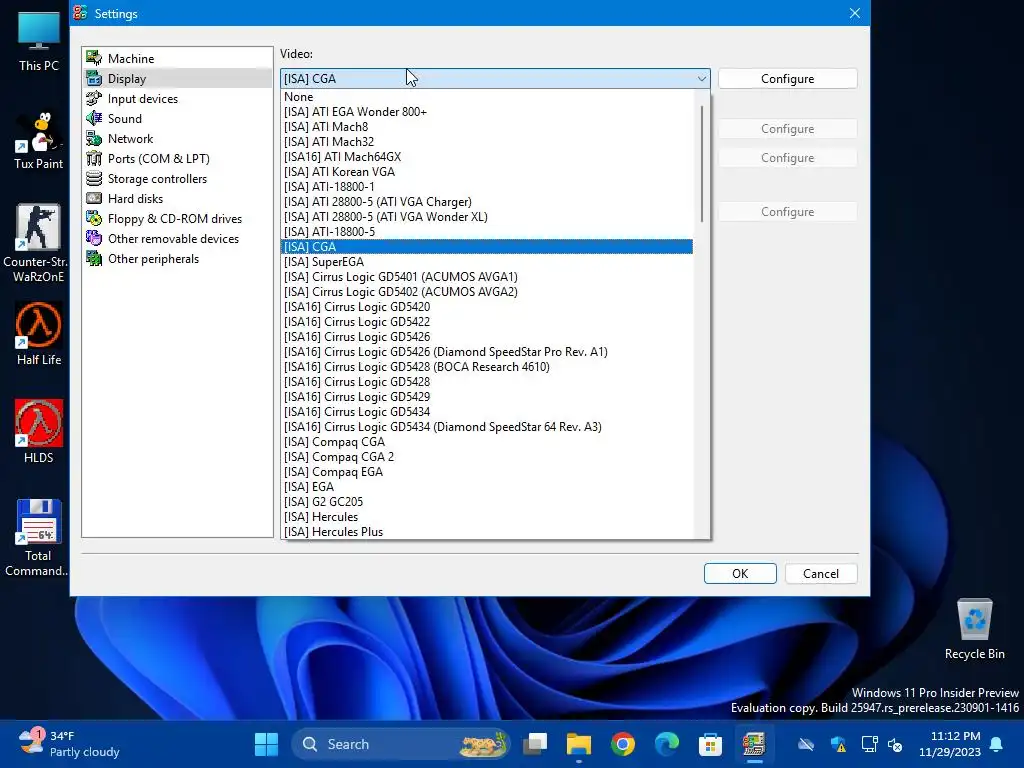Image resolution: width=1024 pixels, height=768 pixels.
Task: Open the clock showing 11:12 PM
Action: pyautogui.click(x=950, y=744)
